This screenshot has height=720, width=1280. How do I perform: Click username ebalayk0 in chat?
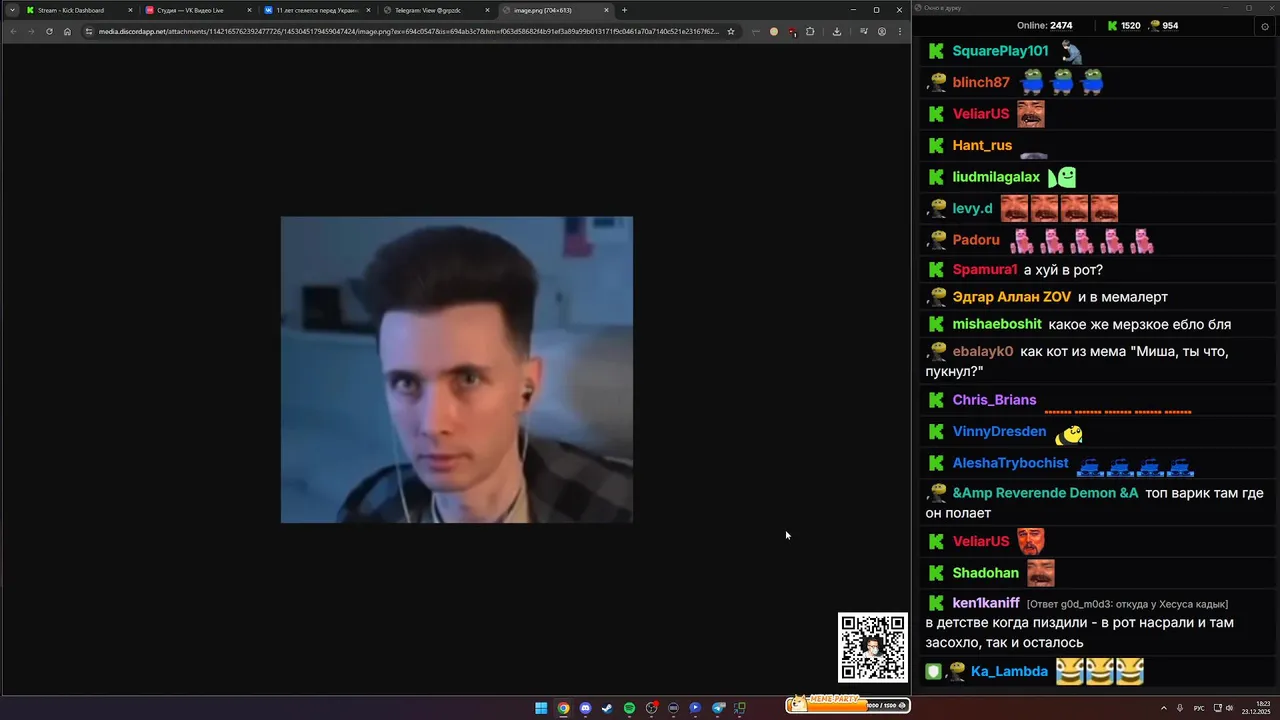click(983, 351)
